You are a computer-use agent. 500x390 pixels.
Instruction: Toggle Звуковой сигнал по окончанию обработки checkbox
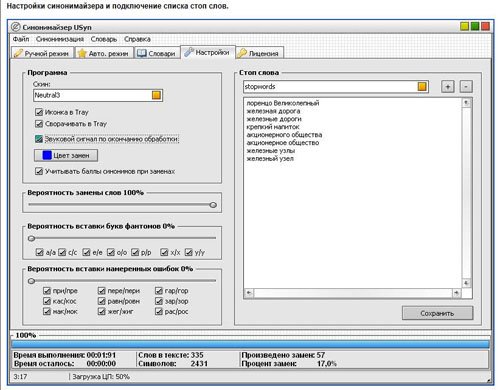39,139
